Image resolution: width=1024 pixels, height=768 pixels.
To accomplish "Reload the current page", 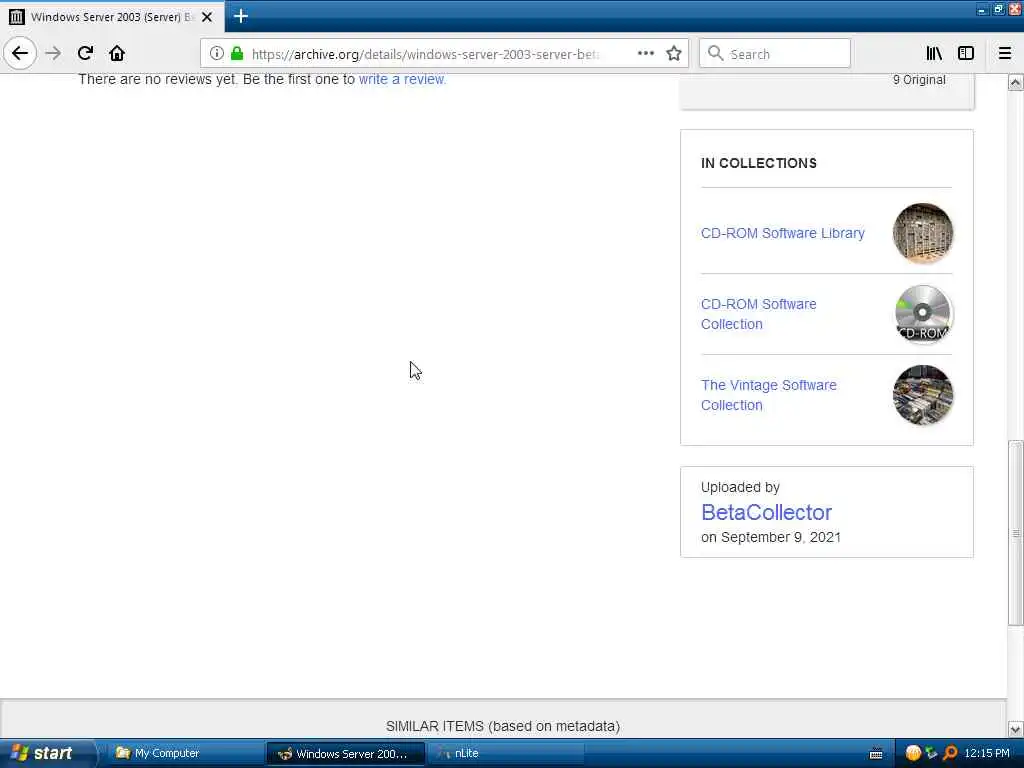I will [85, 54].
